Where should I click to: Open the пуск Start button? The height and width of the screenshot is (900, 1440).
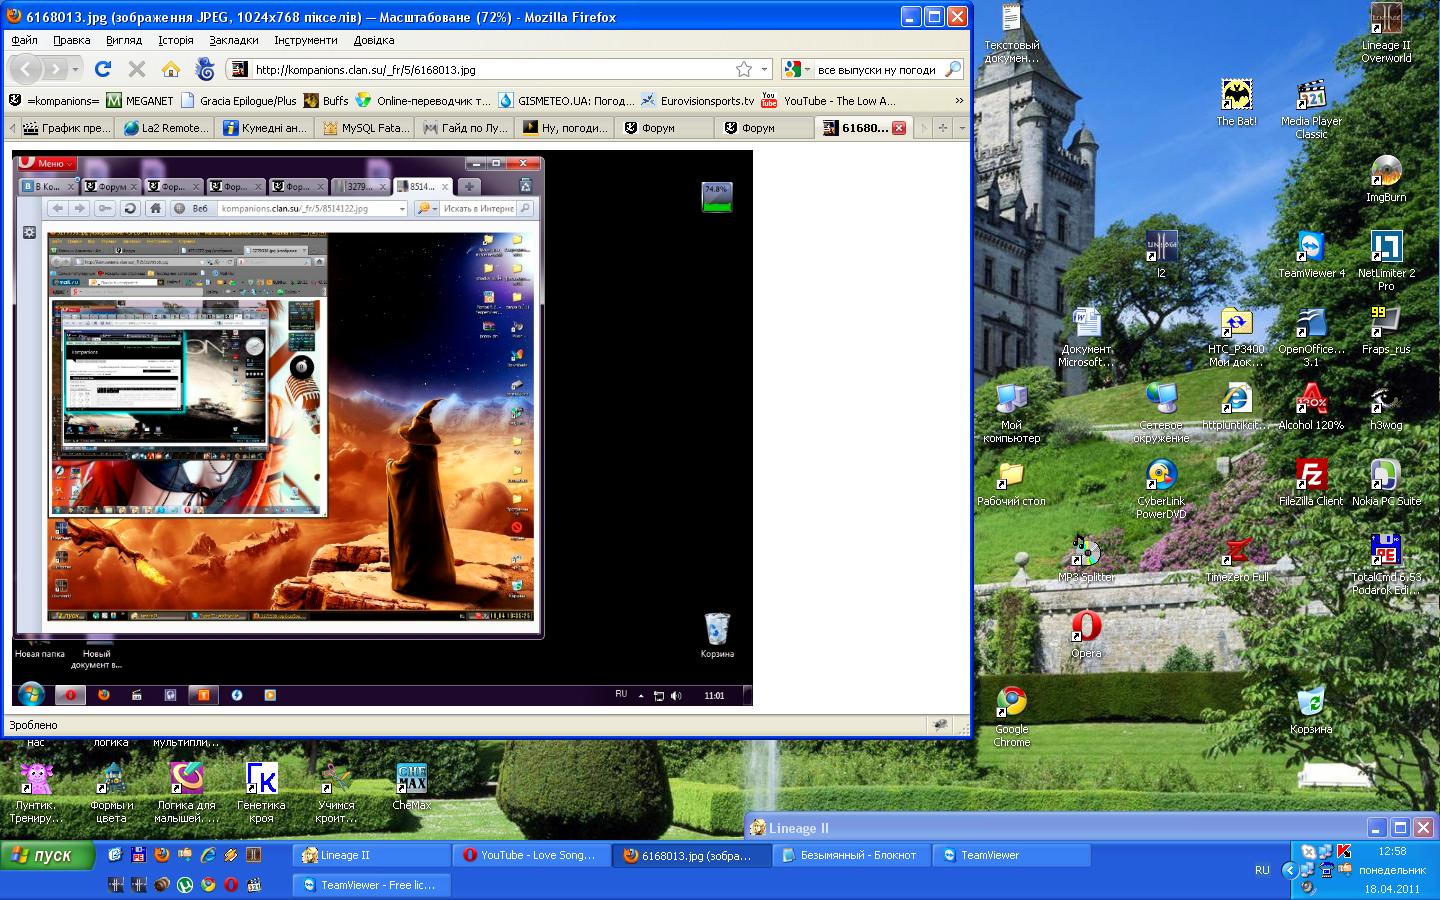47,855
